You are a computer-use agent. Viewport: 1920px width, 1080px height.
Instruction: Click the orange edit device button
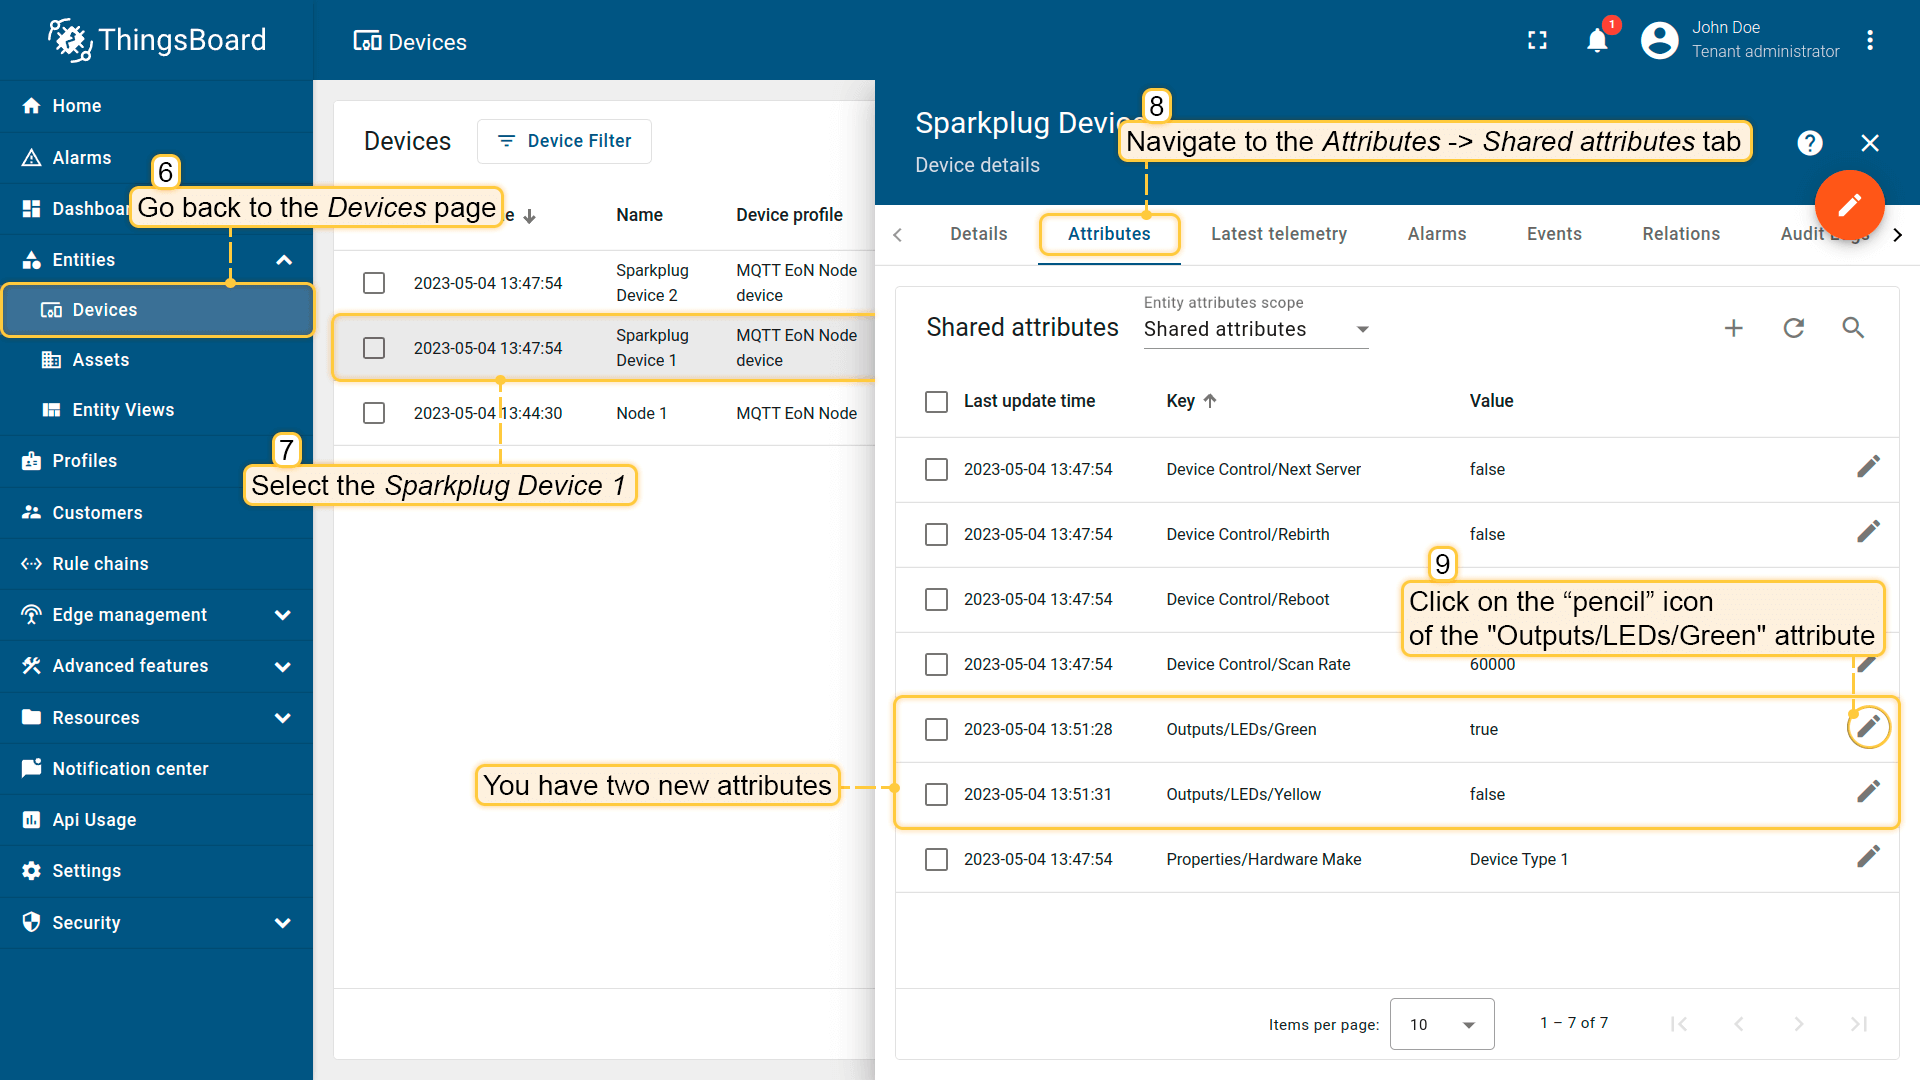(x=1849, y=205)
